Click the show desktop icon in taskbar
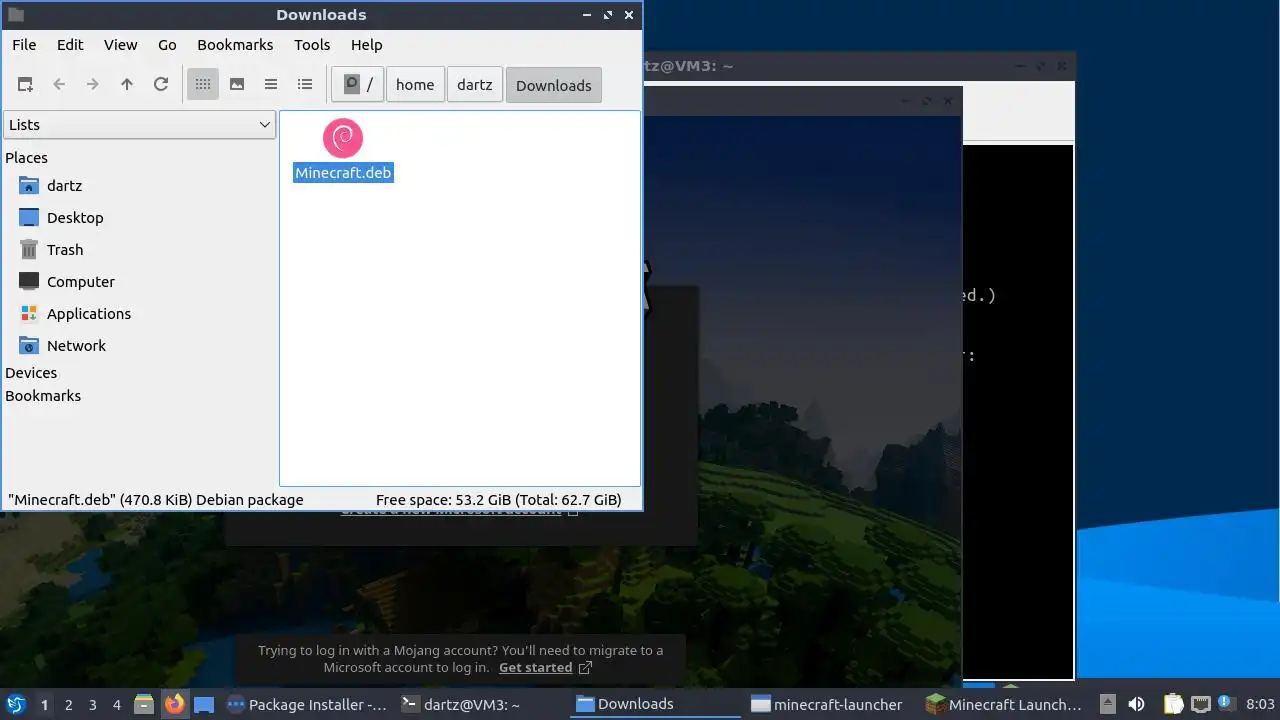 [x=204, y=705]
